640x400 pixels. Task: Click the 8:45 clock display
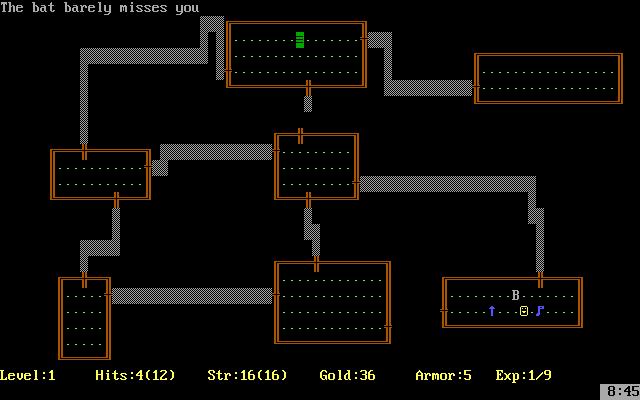(x=621, y=392)
